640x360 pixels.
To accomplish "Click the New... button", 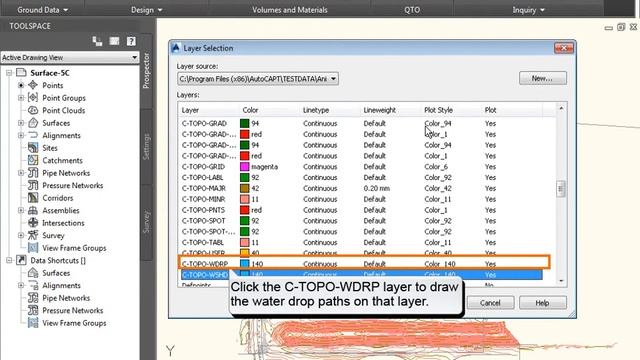I will 542,78.
